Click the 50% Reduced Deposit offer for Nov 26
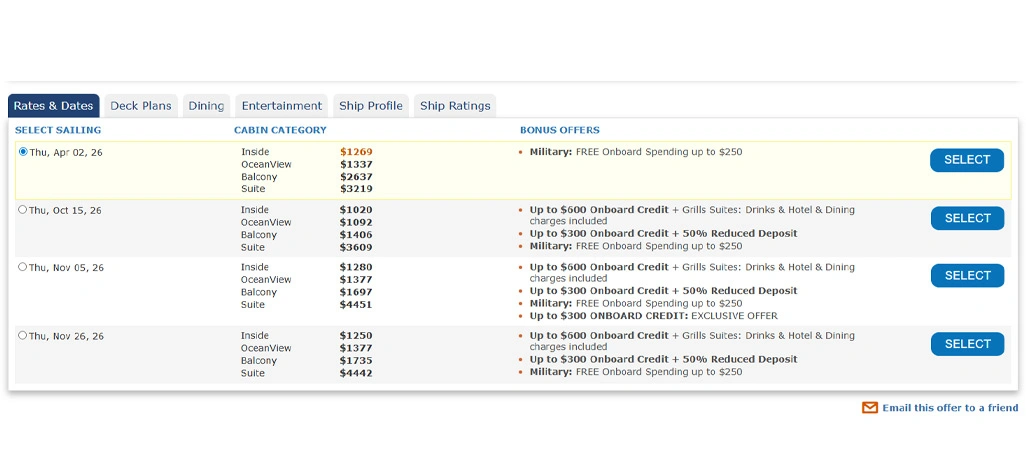 click(663, 359)
